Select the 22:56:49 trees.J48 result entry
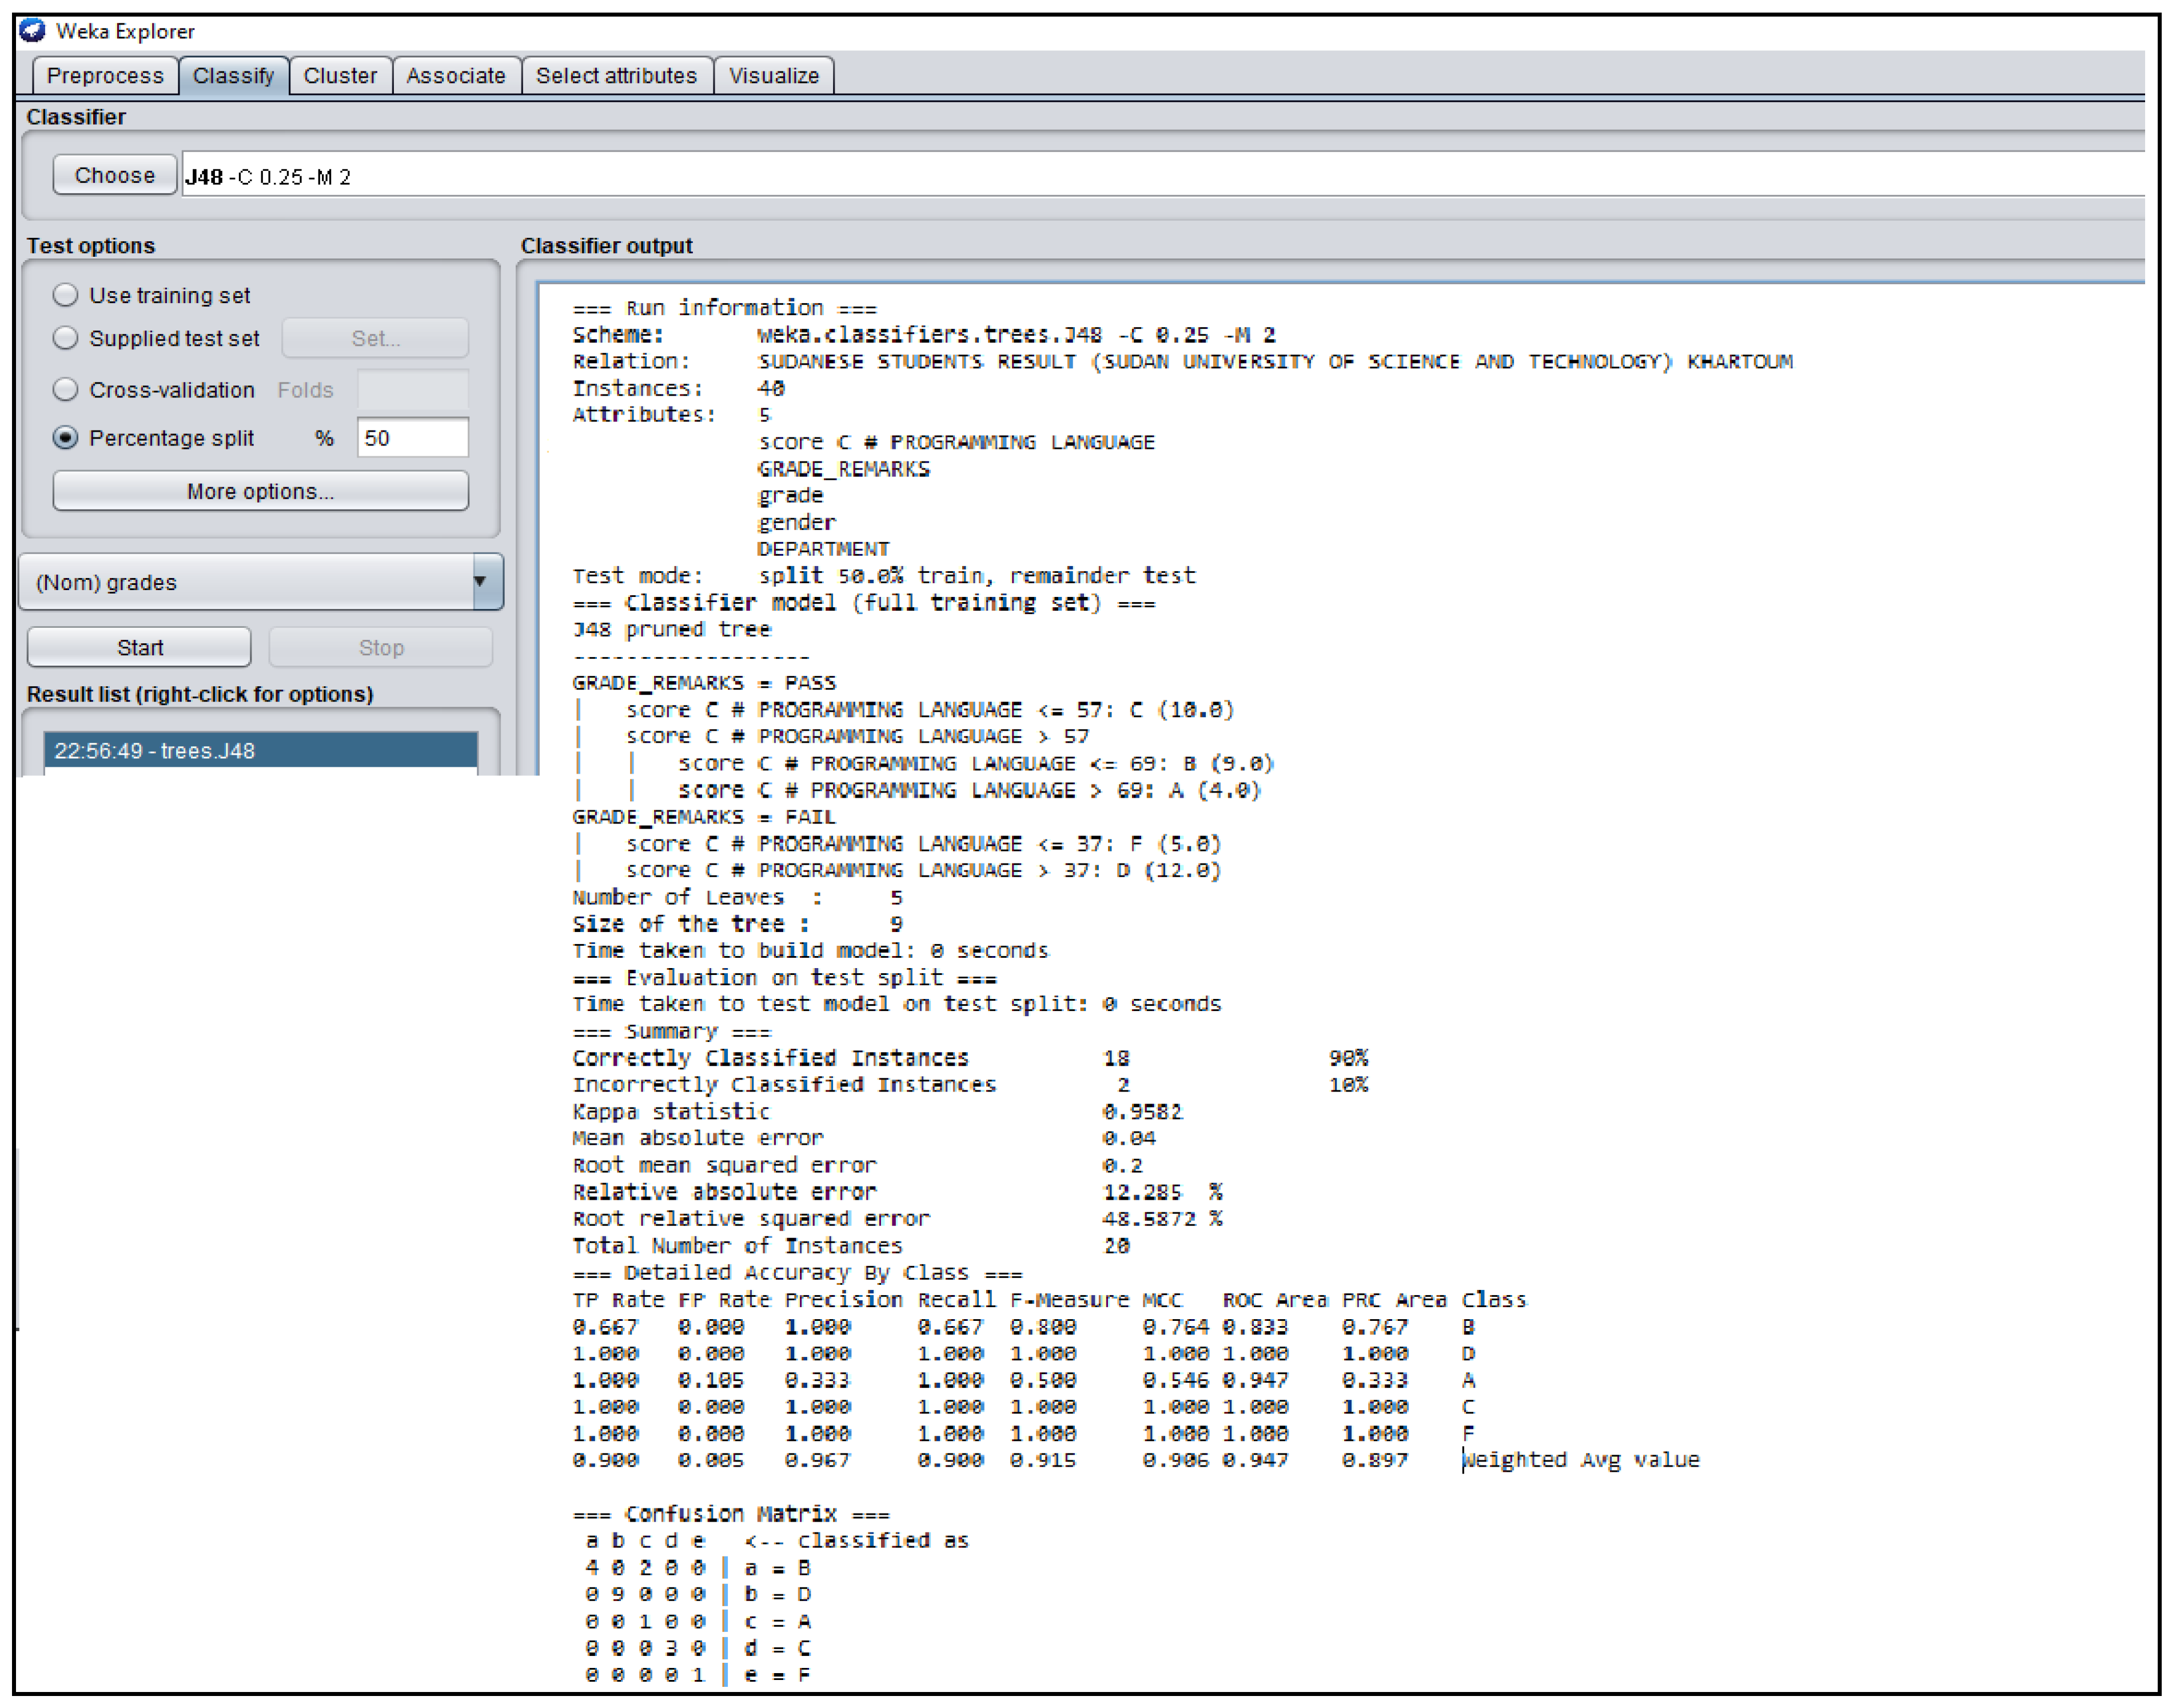Screen dimensions: 2176x1708 point(260,751)
